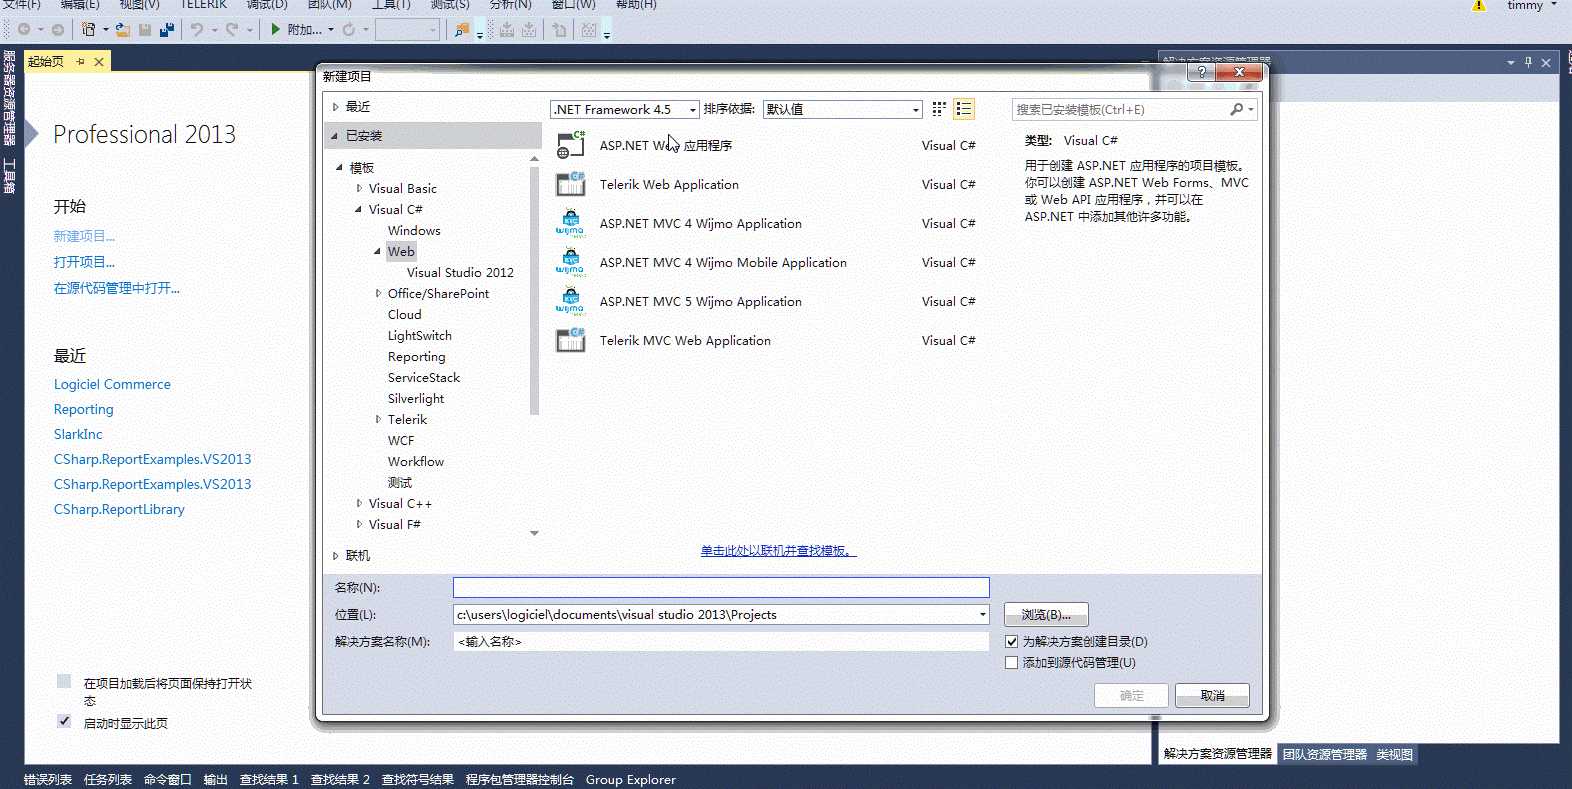The width and height of the screenshot is (1572, 789).
Task: Click the yellow warning notification icon
Action: pos(1479,6)
